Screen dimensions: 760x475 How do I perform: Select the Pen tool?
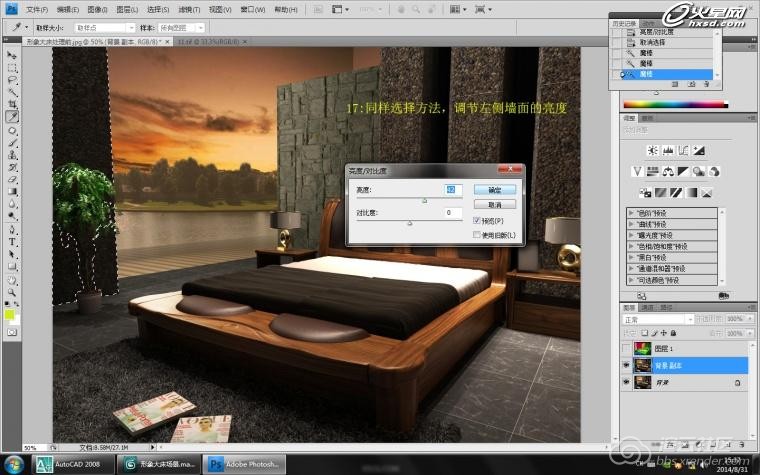(x=12, y=229)
